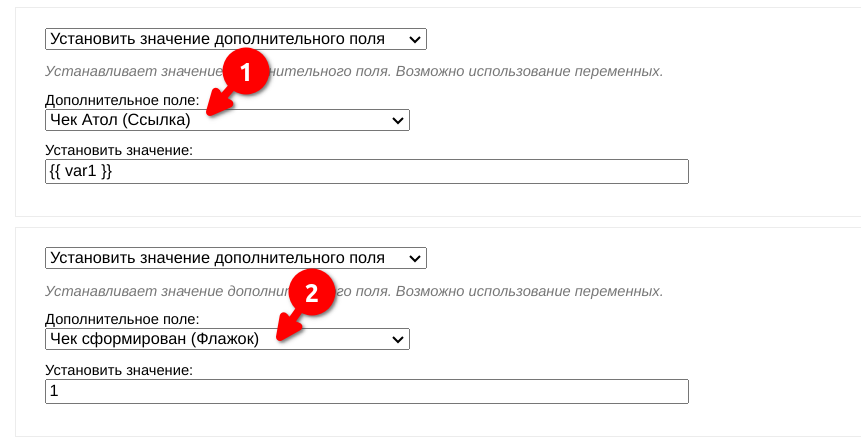Click the Дополнительное поле label above Чек сформирован

[122, 319]
